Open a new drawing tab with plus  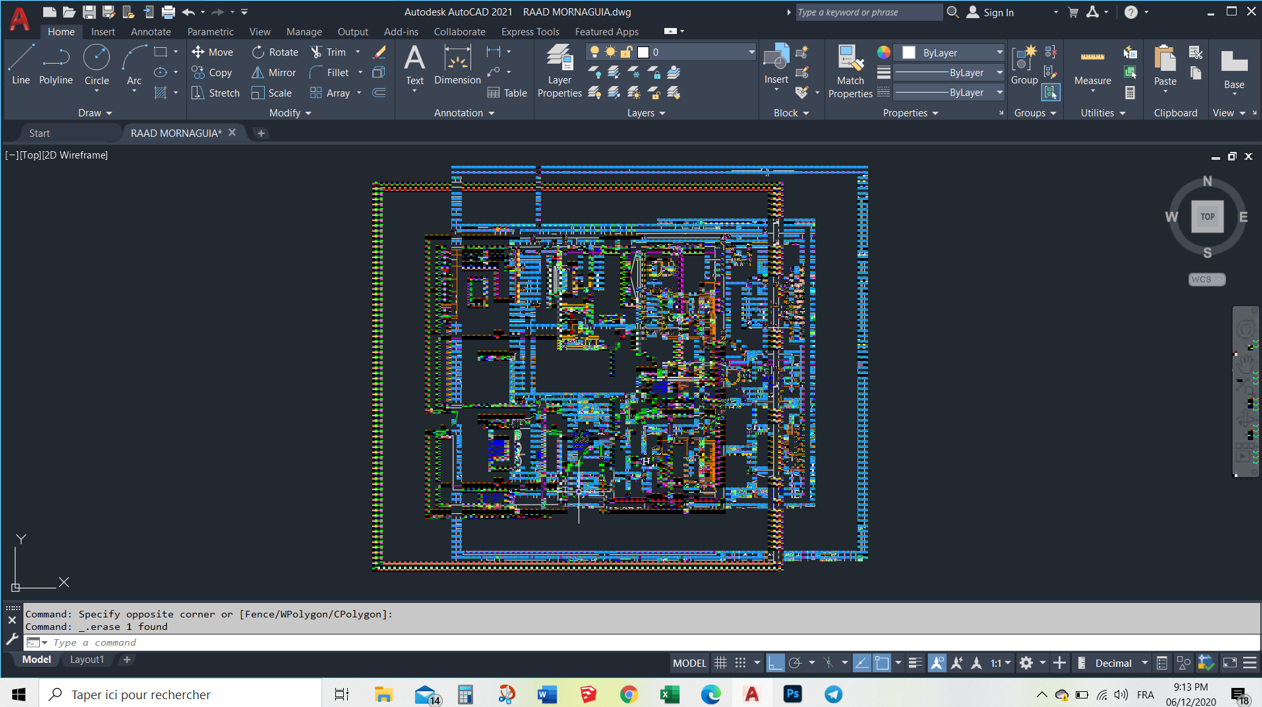(261, 133)
